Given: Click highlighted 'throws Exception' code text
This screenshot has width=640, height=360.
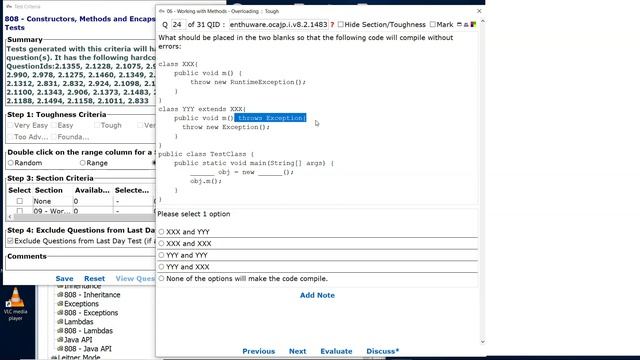Looking at the screenshot, I should pyautogui.click(x=270, y=118).
